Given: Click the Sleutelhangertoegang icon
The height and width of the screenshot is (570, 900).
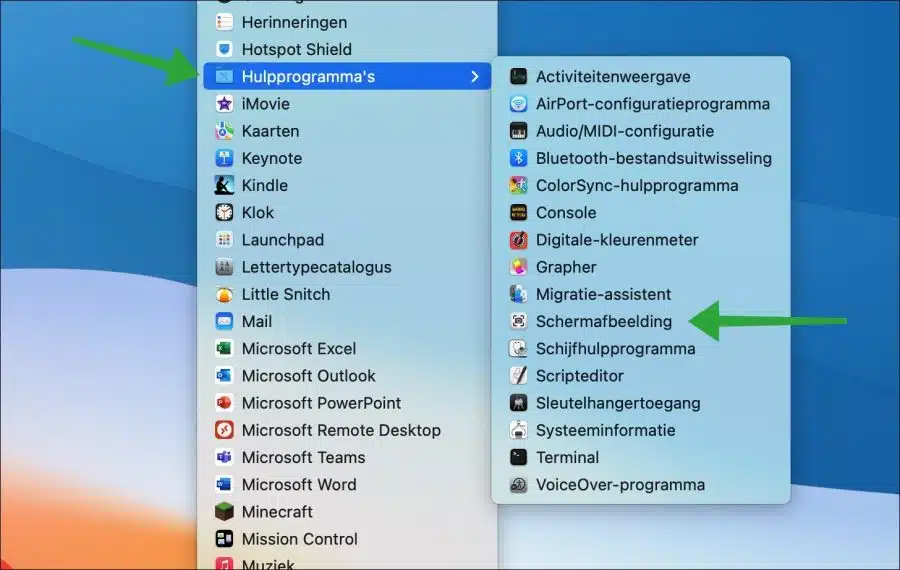Looking at the screenshot, I should 518,403.
